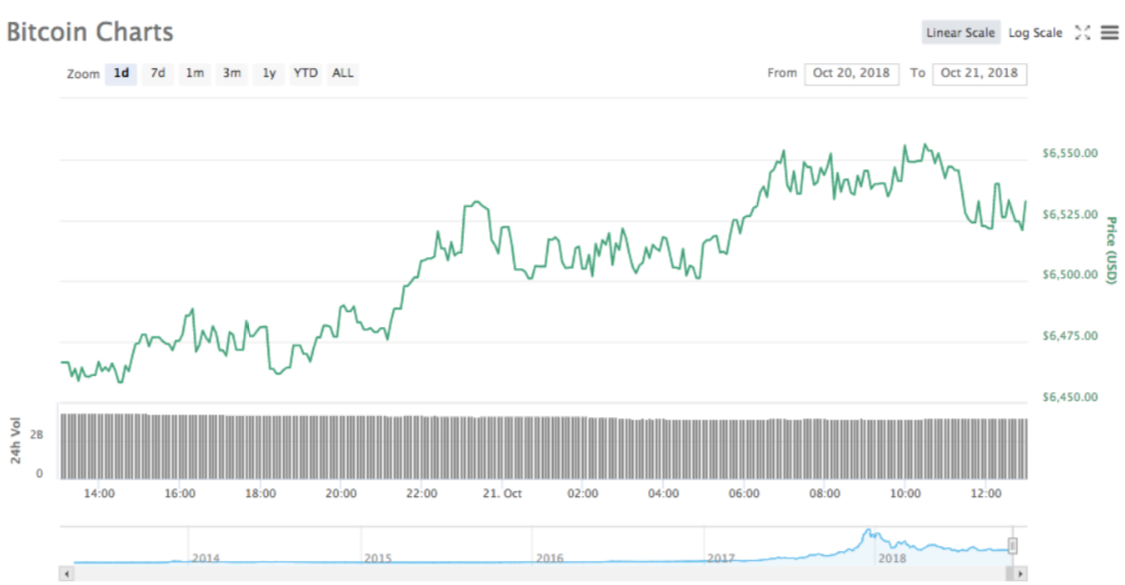The height and width of the screenshot is (585, 1125).
Task: Select the 1d zoom range
Action: click(x=121, y=73)
